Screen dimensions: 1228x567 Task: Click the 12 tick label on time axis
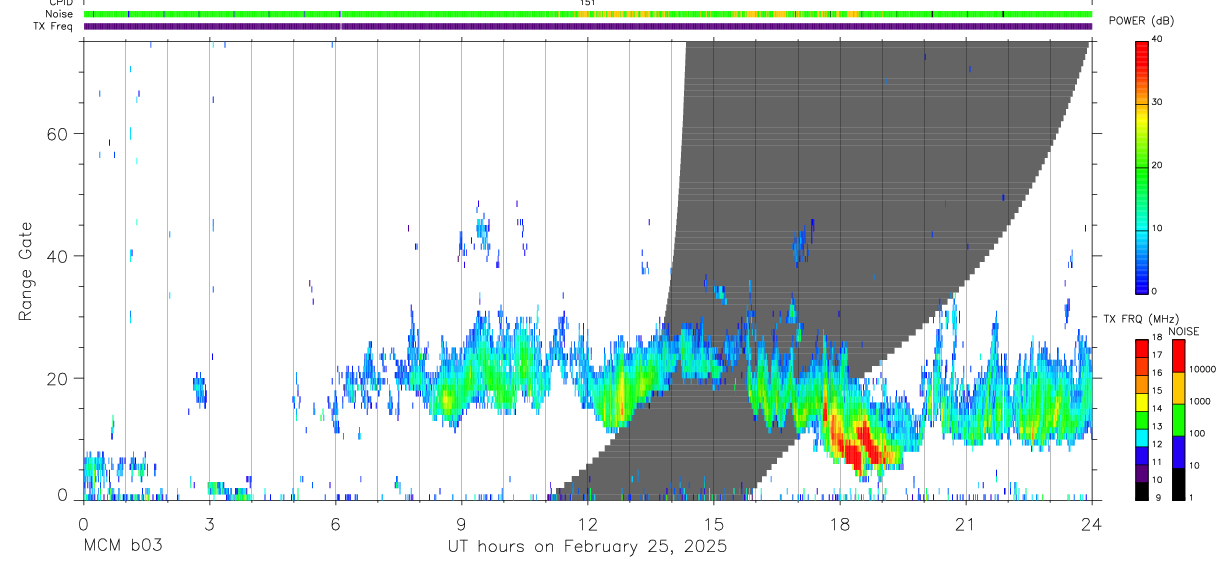[x=587, y=523]
